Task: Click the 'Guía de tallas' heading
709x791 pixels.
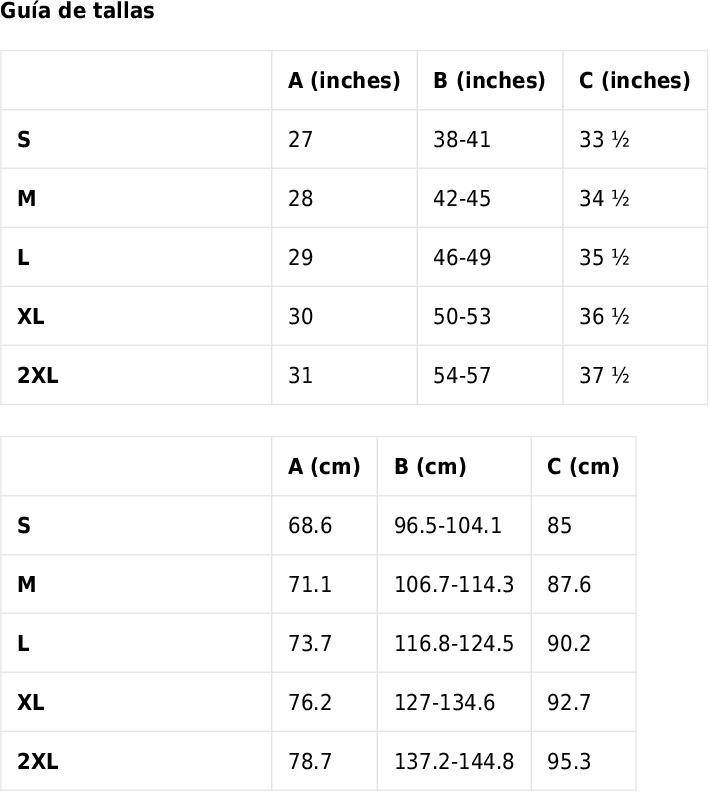Action: pyautogui.click(x=77, y=11)
